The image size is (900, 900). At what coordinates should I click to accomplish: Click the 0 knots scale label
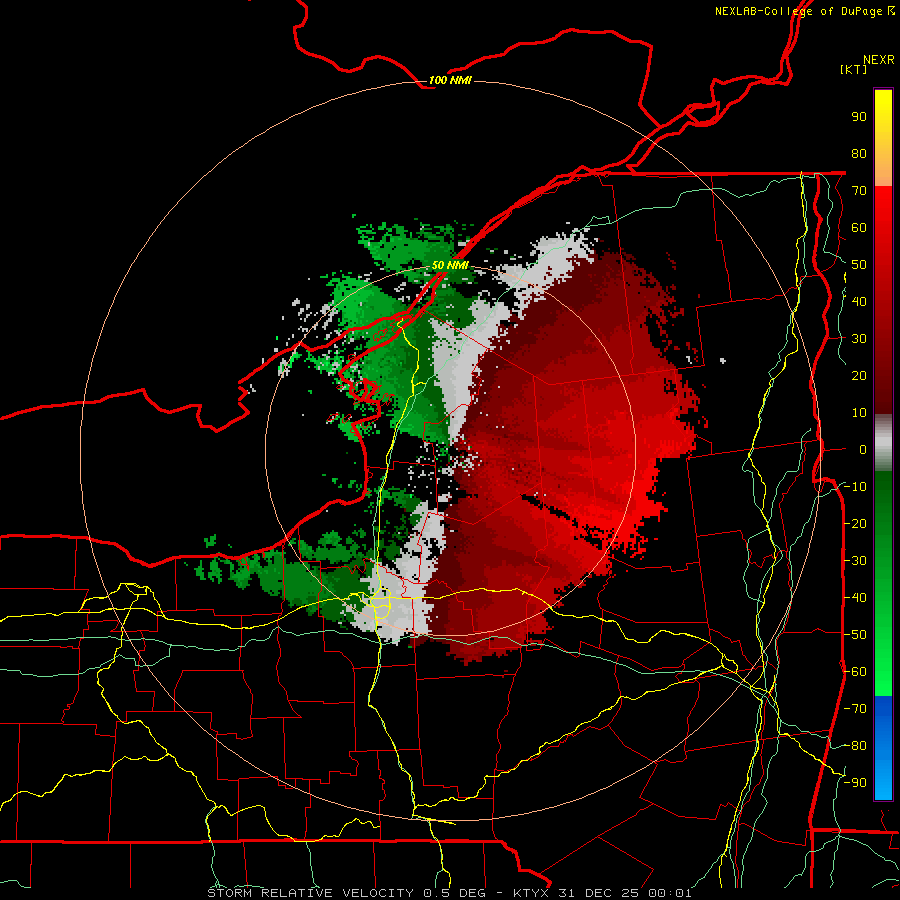863,449
